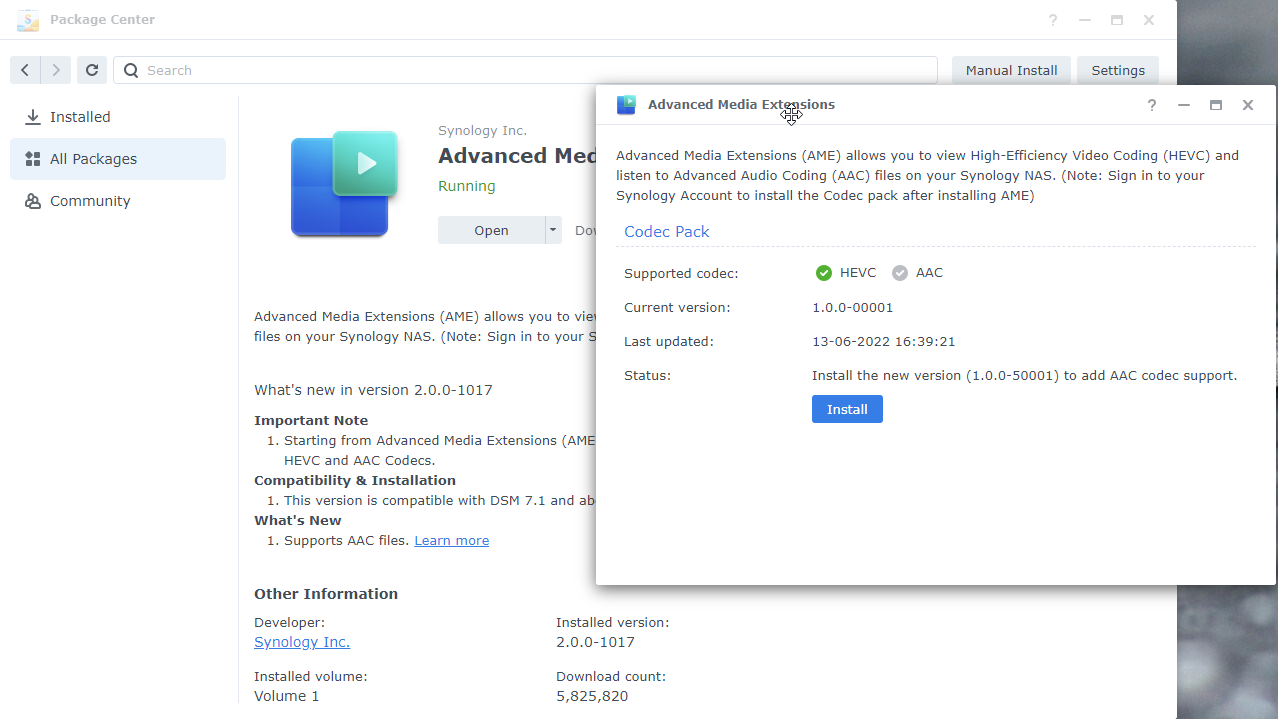Refresh the package list
The image size is (1278, 719).
point(91,69)
